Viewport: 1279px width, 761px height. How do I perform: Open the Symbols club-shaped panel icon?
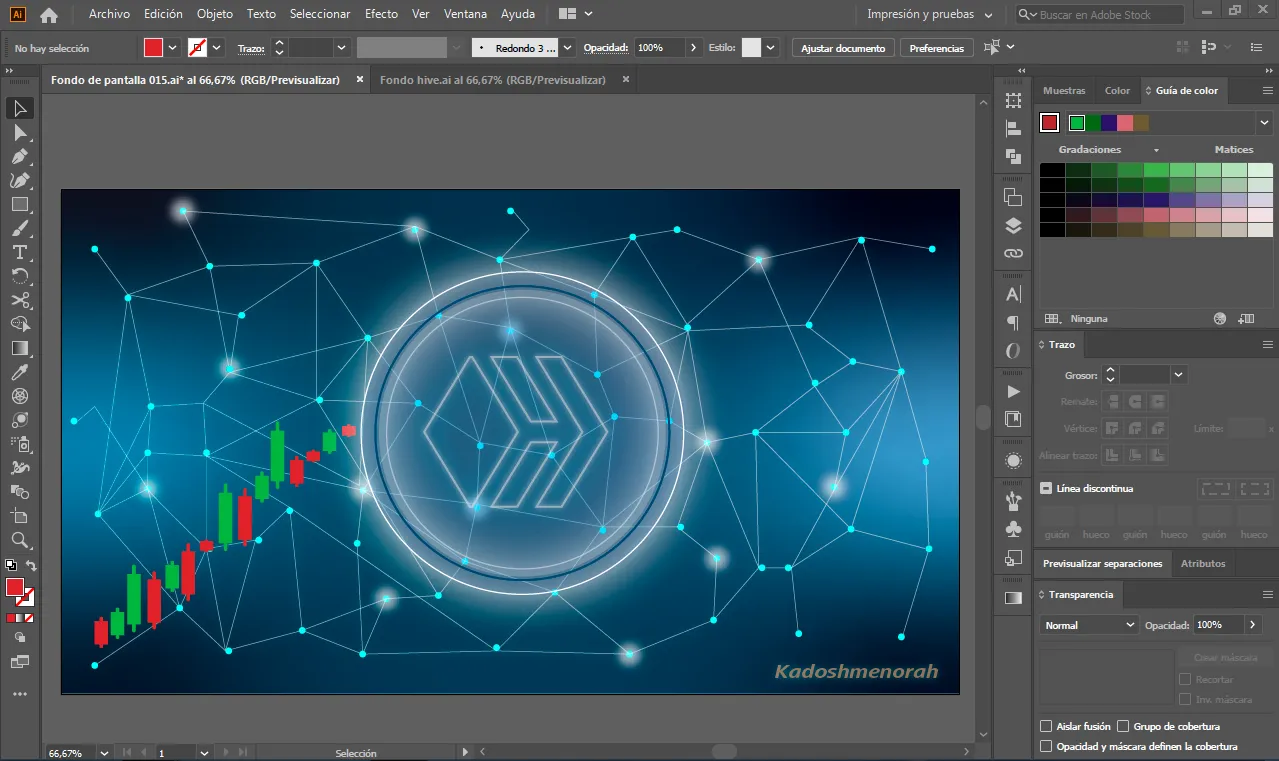1013,529
